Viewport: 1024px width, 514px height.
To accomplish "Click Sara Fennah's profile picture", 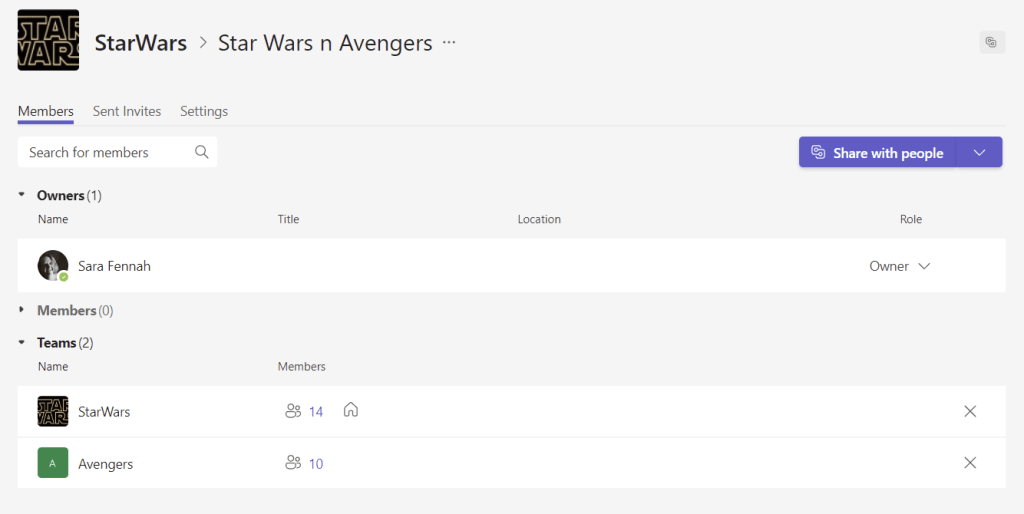I will click(x=52, y=266).
